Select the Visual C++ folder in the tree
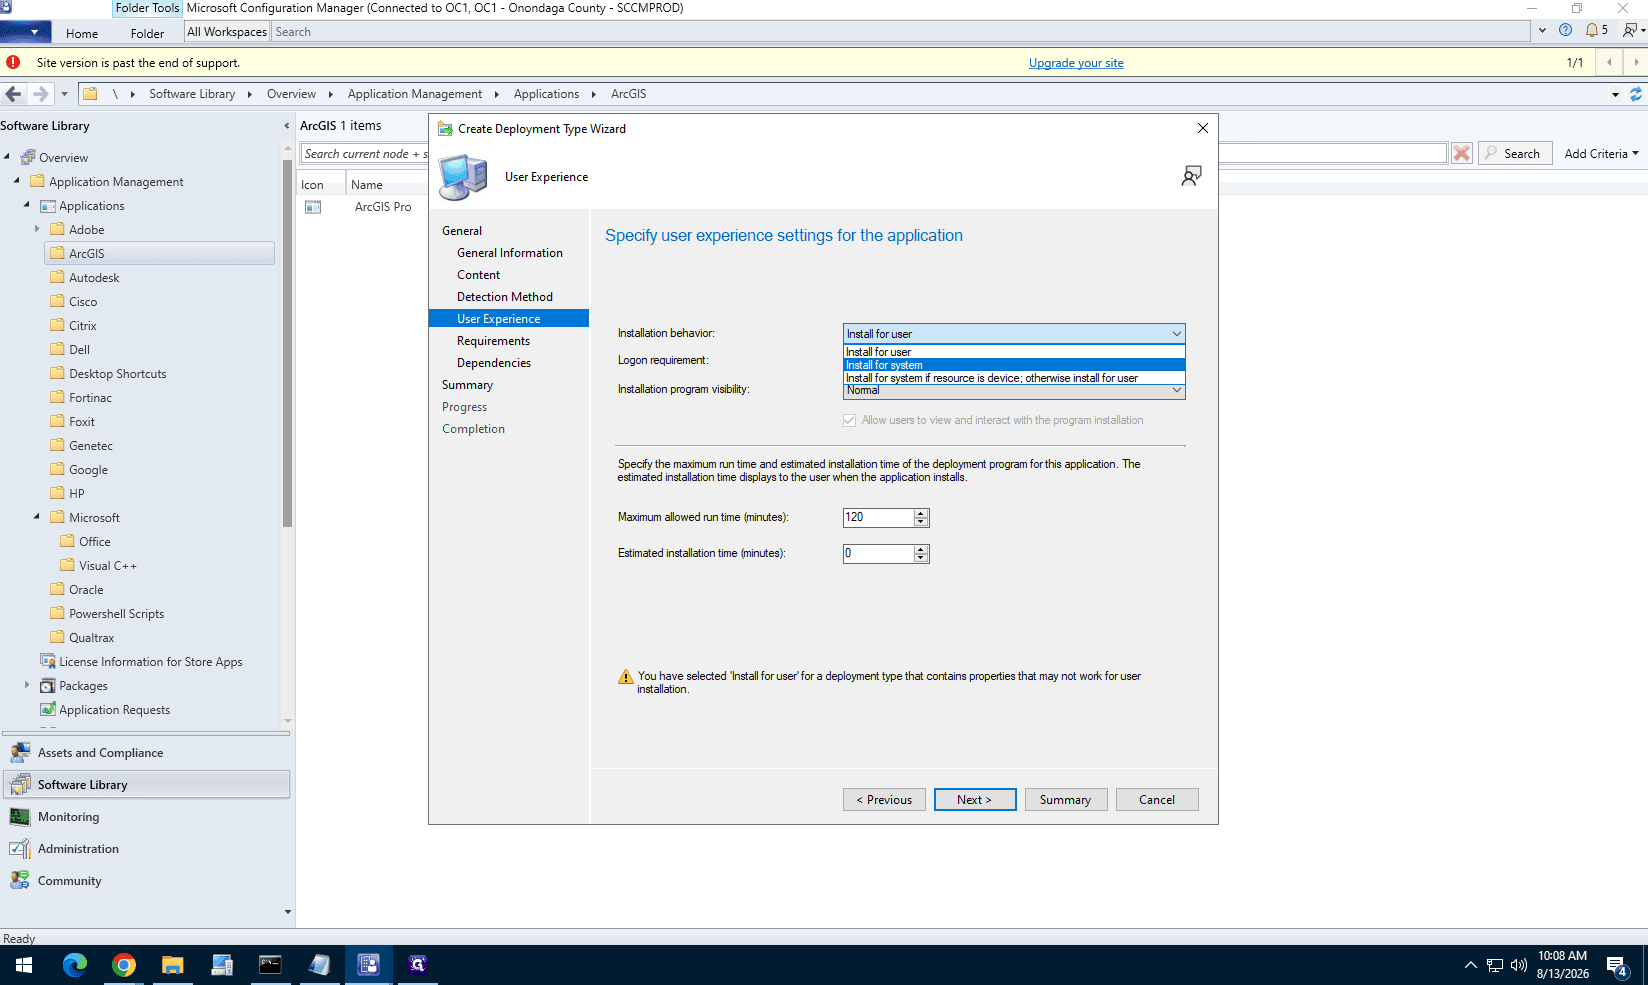Viewport: 1648px width, 985px height. coord(108,565)
